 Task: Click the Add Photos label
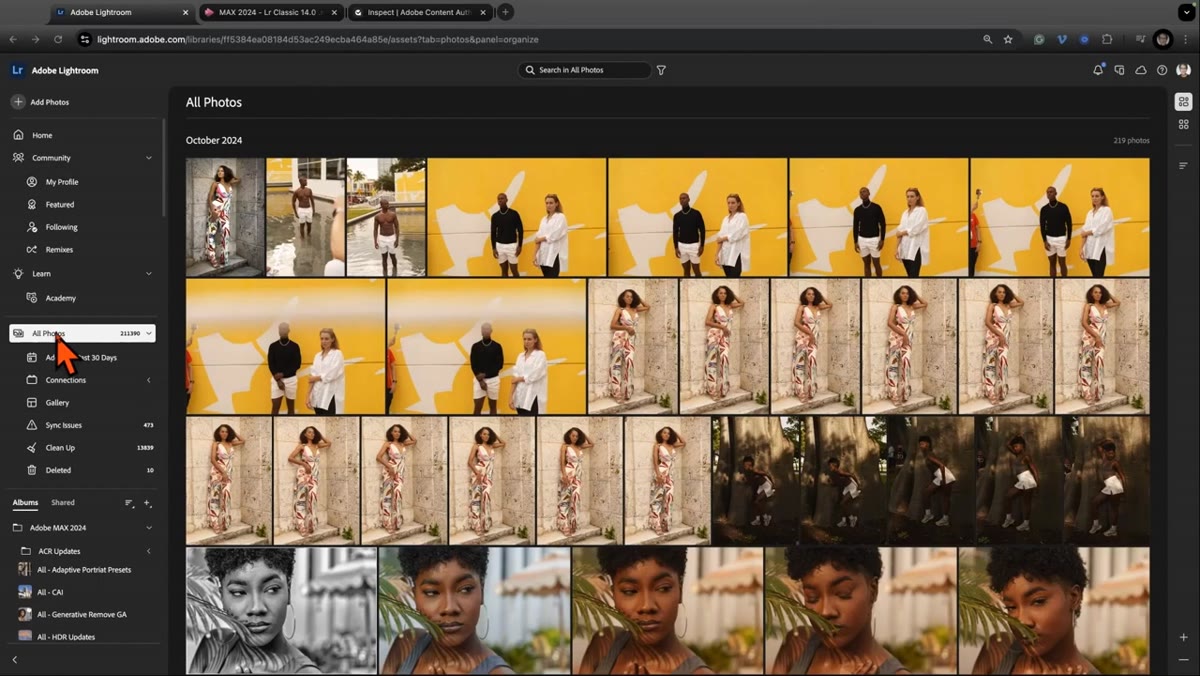pyautogui.click(x=50, y=102)
